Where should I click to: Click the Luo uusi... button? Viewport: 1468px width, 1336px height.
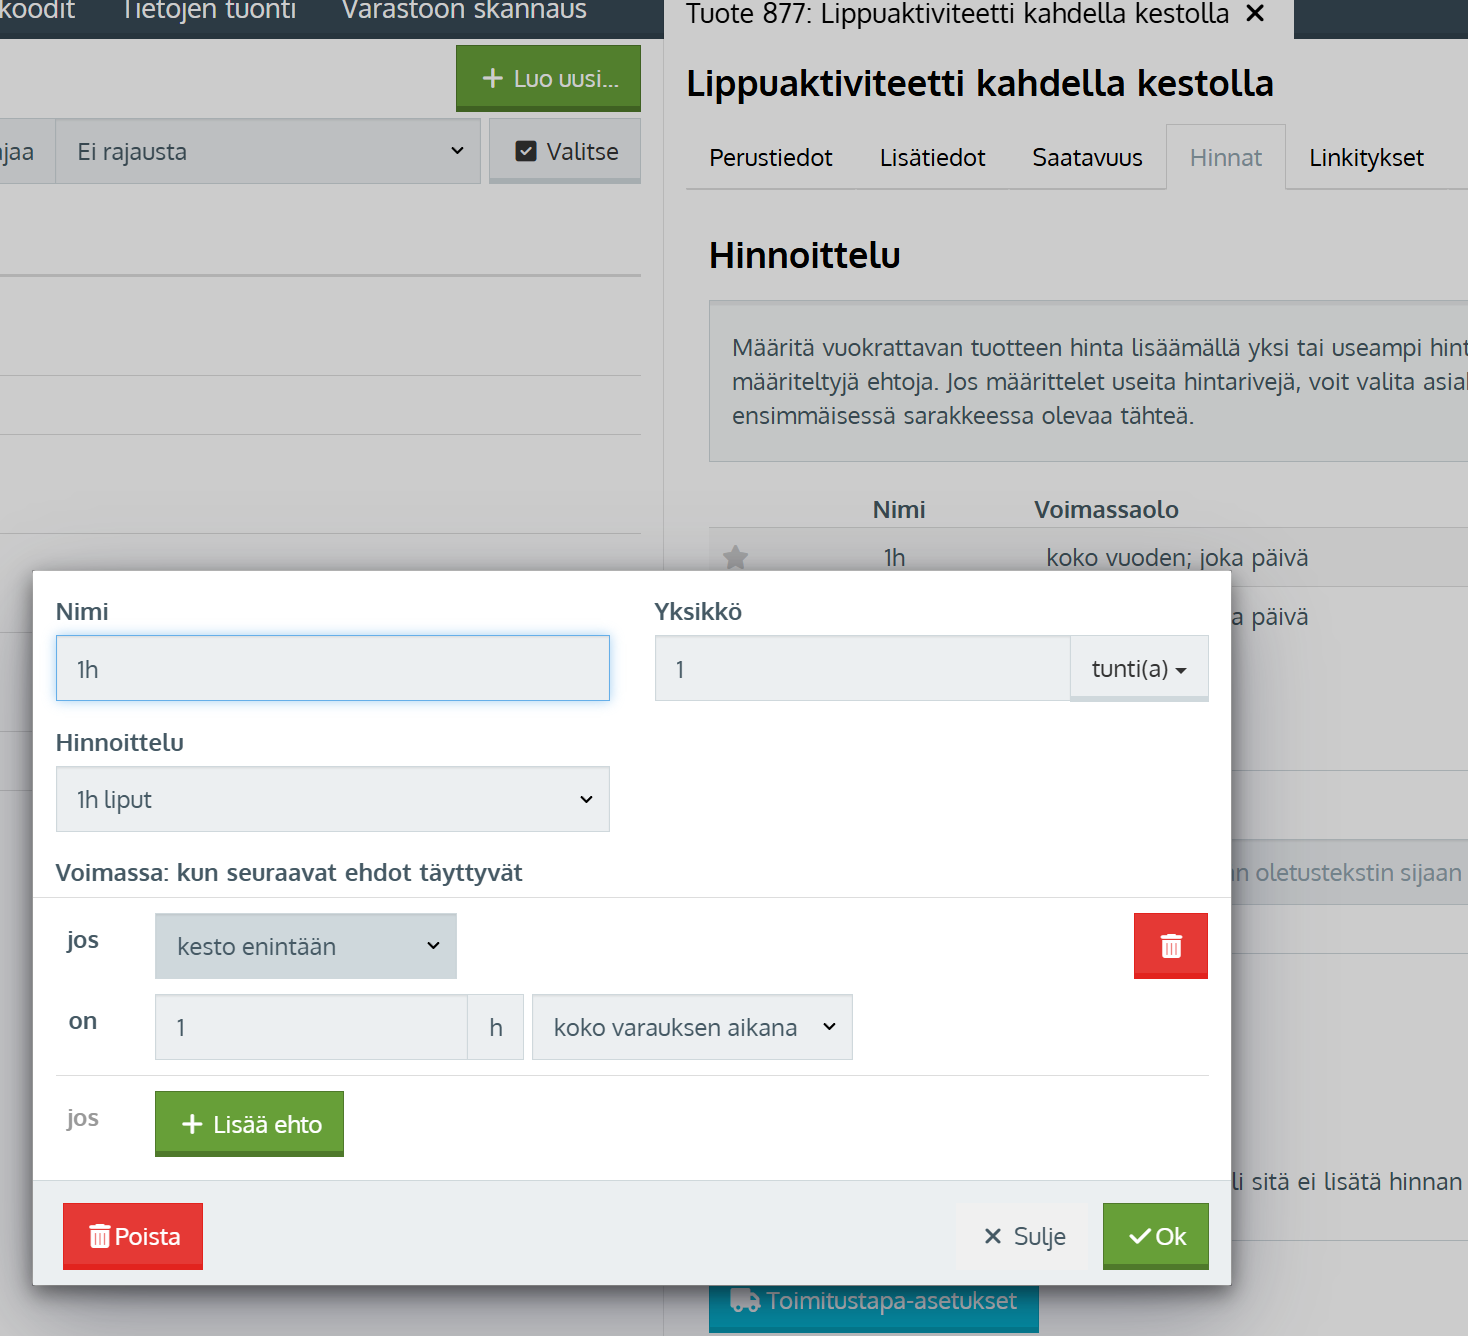coord(548,78)
